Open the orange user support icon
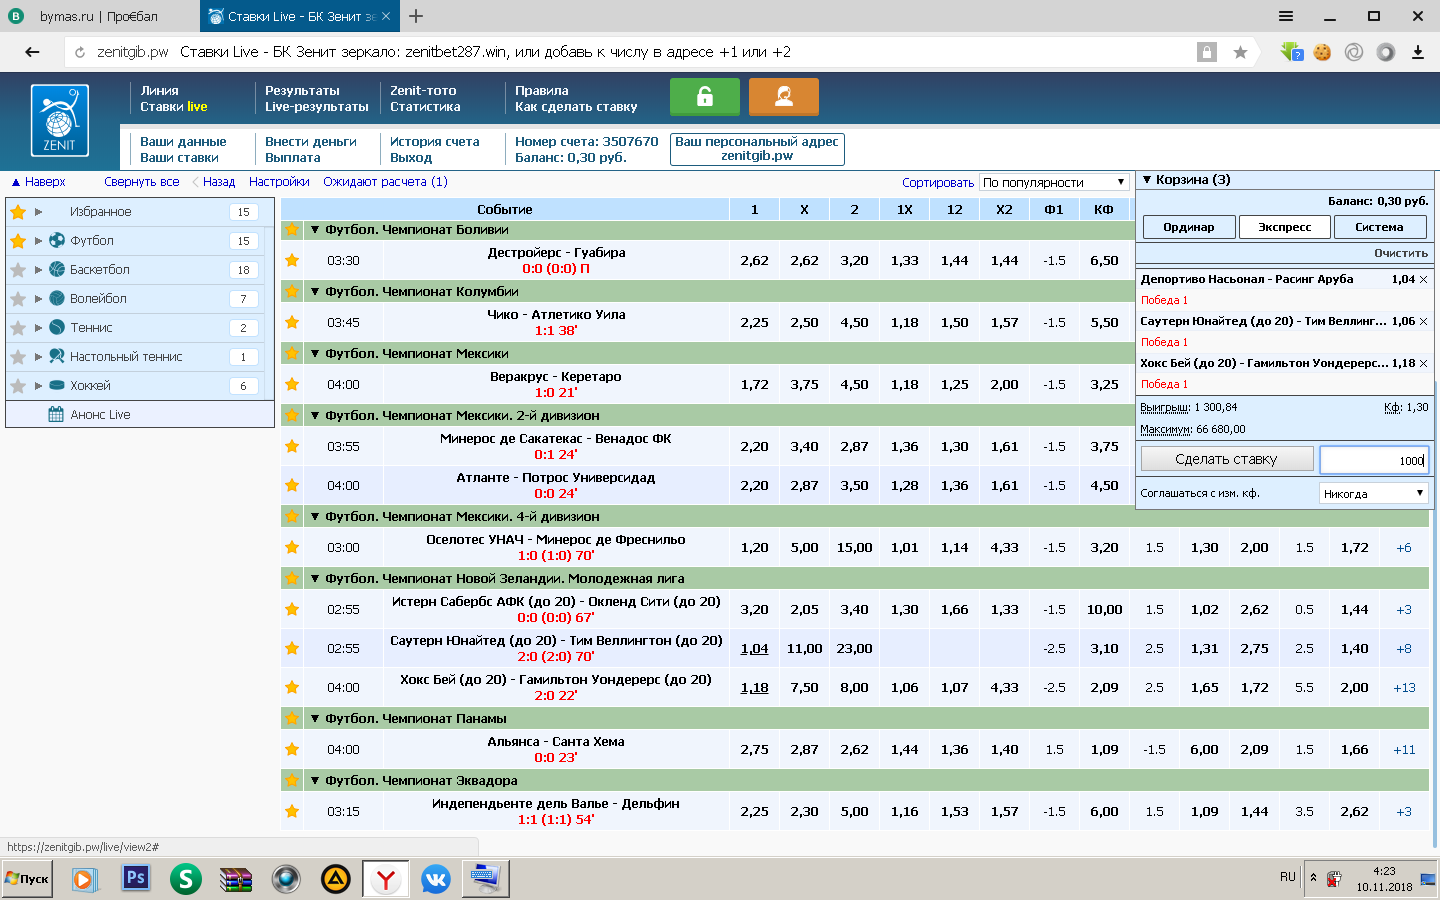 (x=784, y=97)
